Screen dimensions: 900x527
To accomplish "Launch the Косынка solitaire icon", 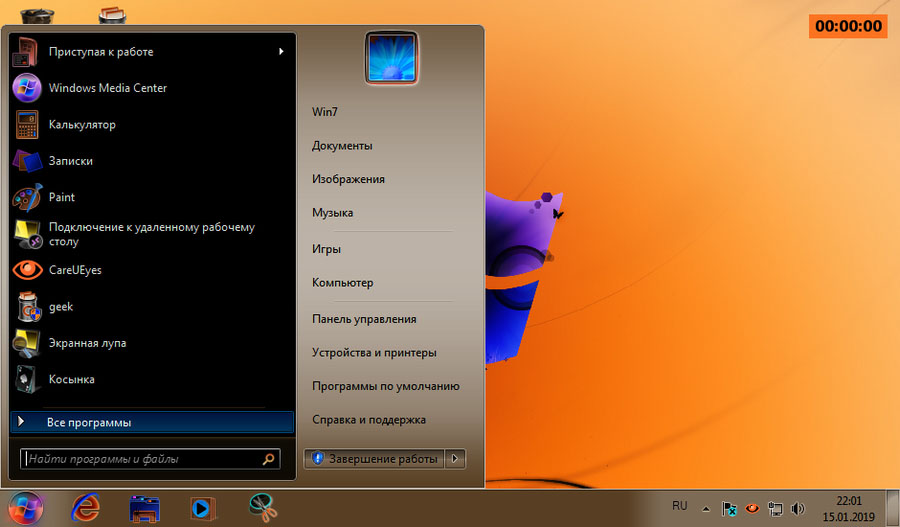I will [27, 379].
